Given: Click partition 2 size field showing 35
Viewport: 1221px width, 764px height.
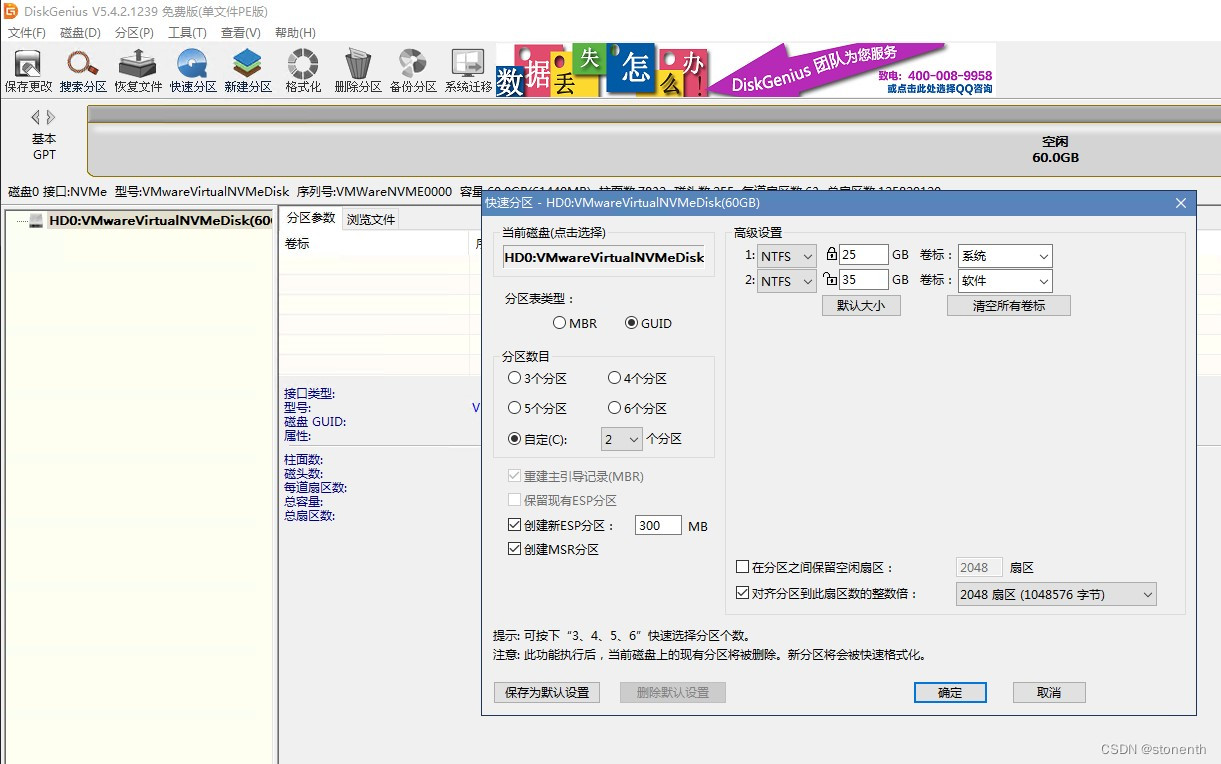Looking at the screenshot, I should [864, 281].
